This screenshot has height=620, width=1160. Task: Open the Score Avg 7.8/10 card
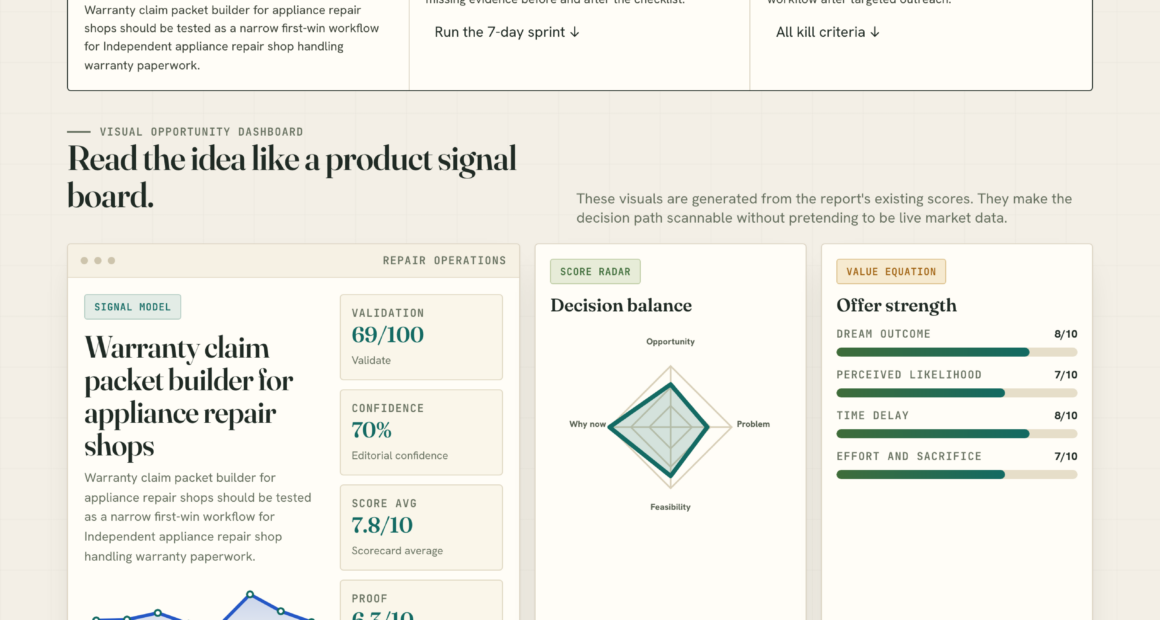coord(421,528)
